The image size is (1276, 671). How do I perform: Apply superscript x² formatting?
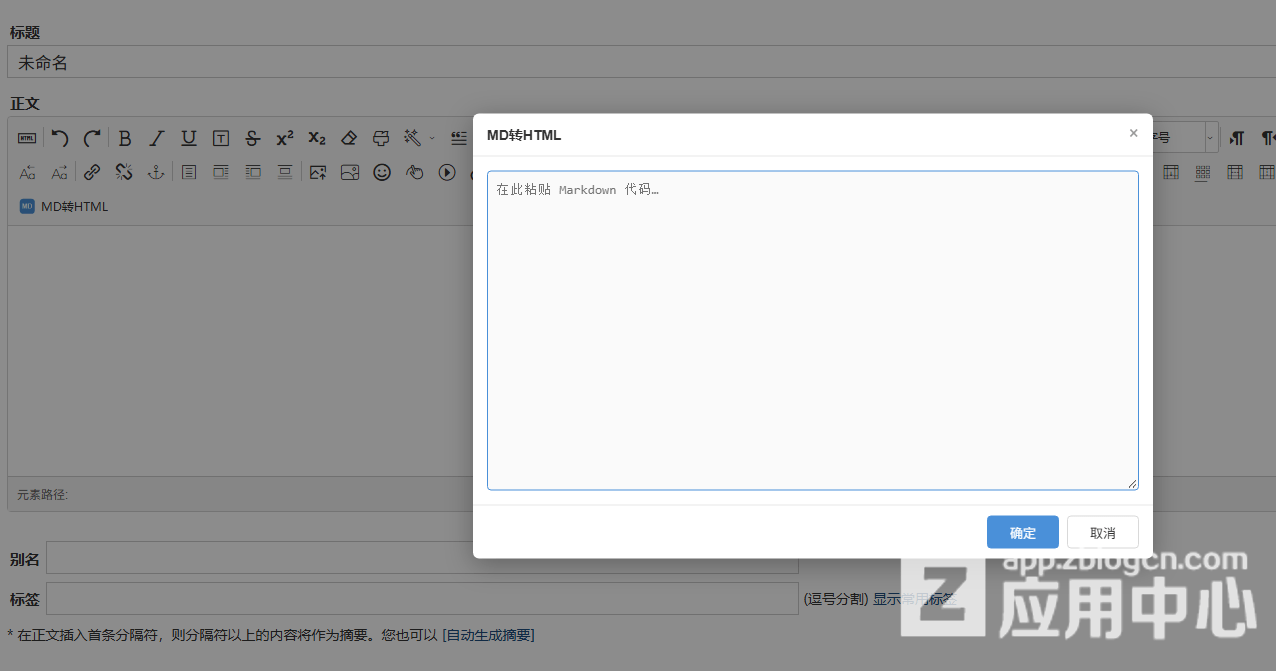click(285, 138)
